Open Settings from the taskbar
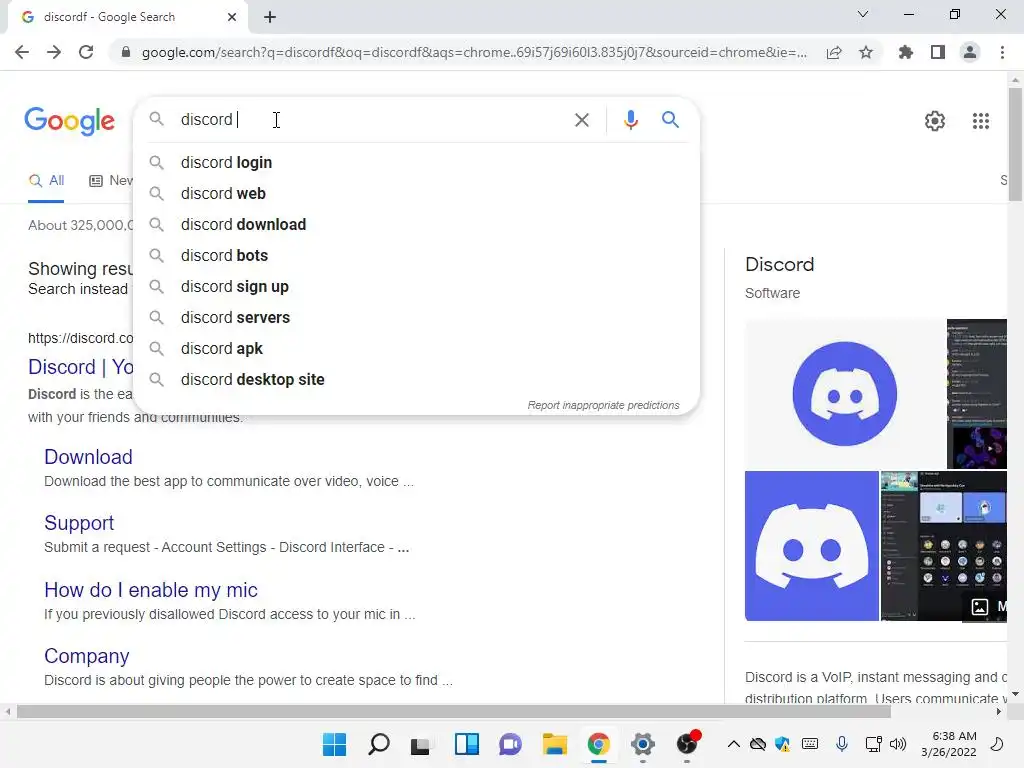The image size is (1024, 768). 643,744
